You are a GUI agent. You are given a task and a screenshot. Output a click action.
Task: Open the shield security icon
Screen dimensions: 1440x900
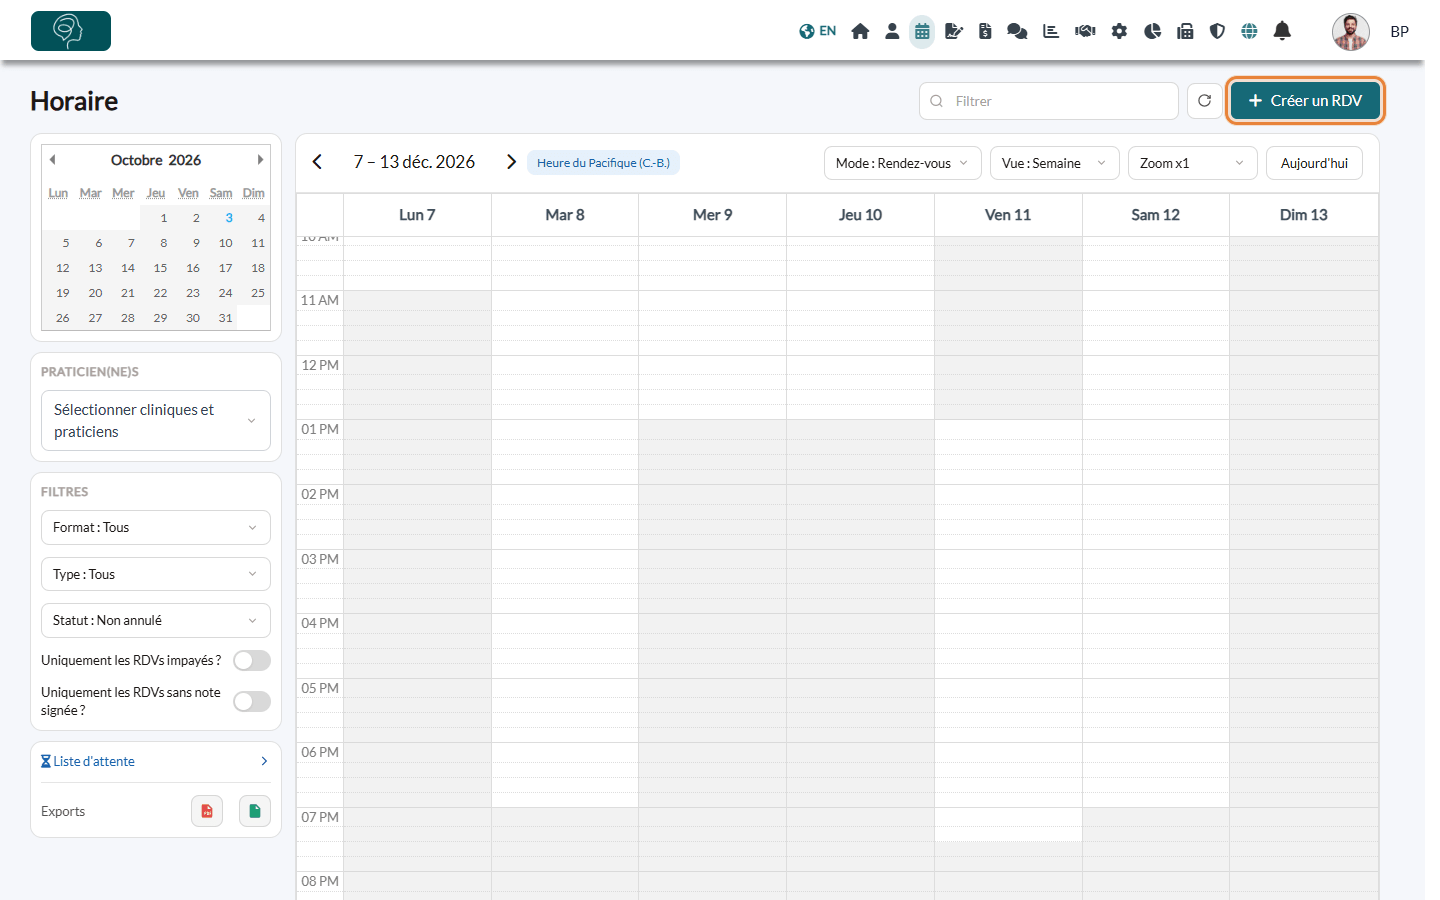(1217, 31)
